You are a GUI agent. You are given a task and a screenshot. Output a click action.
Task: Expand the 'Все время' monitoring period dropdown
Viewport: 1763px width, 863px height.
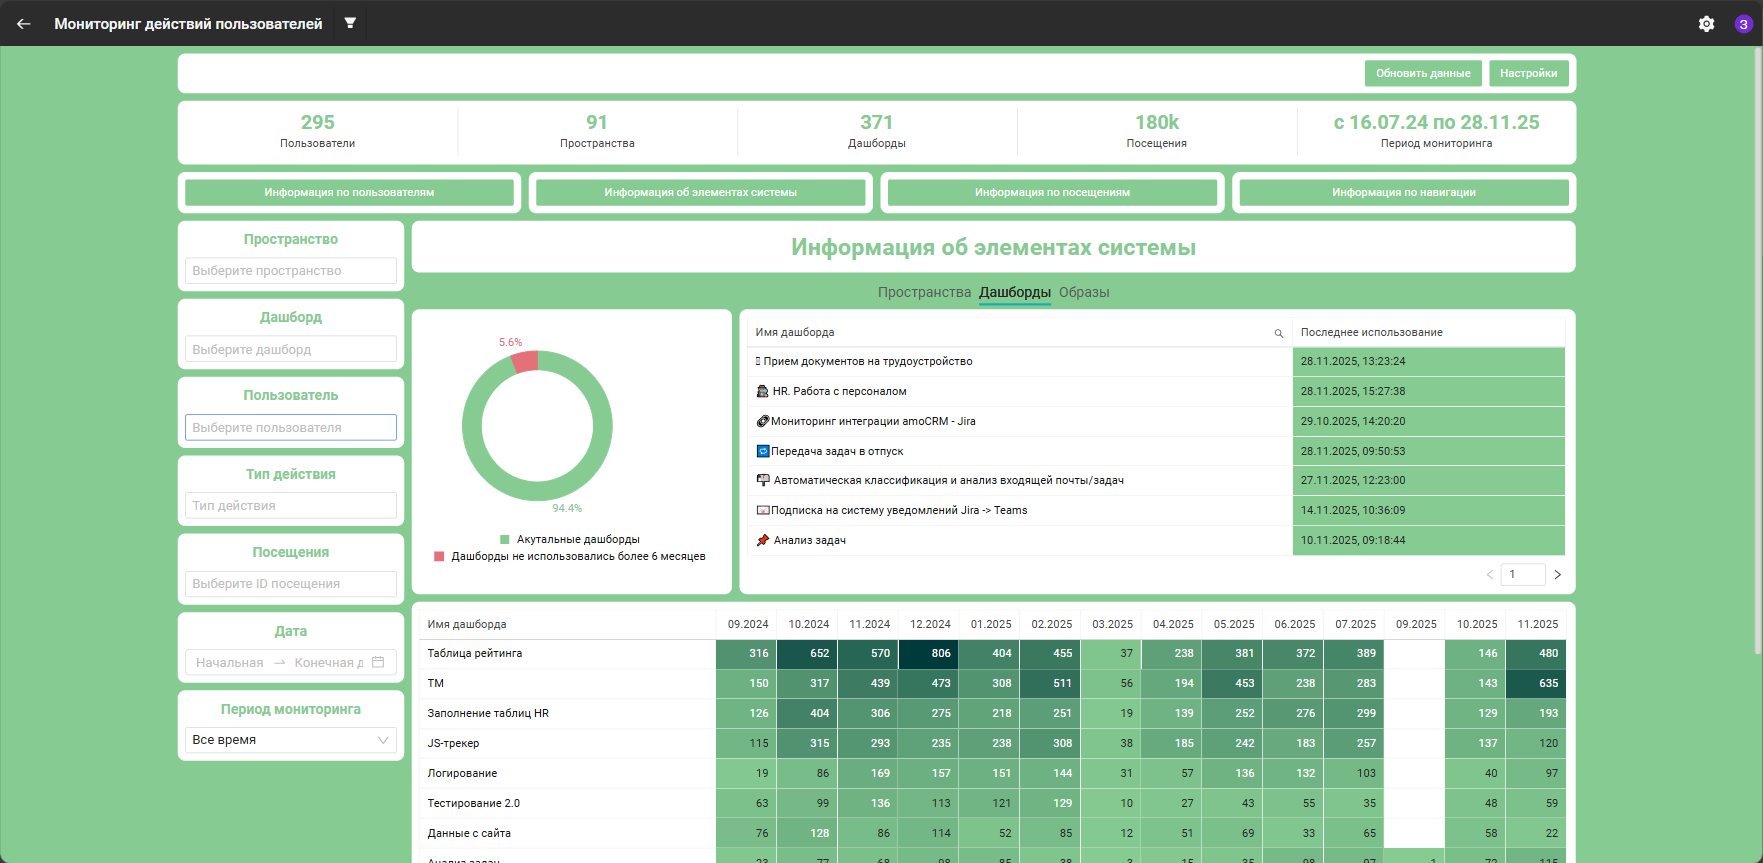click(291, 740)
